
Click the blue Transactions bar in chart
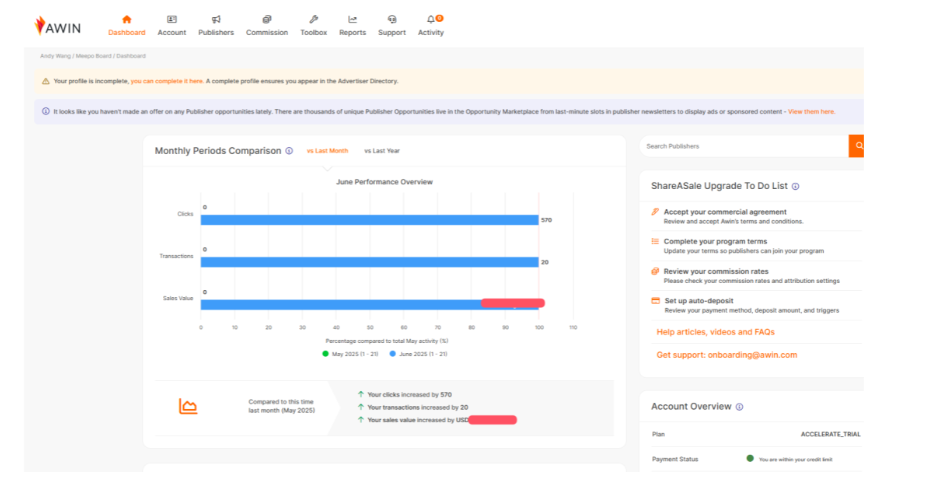[x=369, y=262]
